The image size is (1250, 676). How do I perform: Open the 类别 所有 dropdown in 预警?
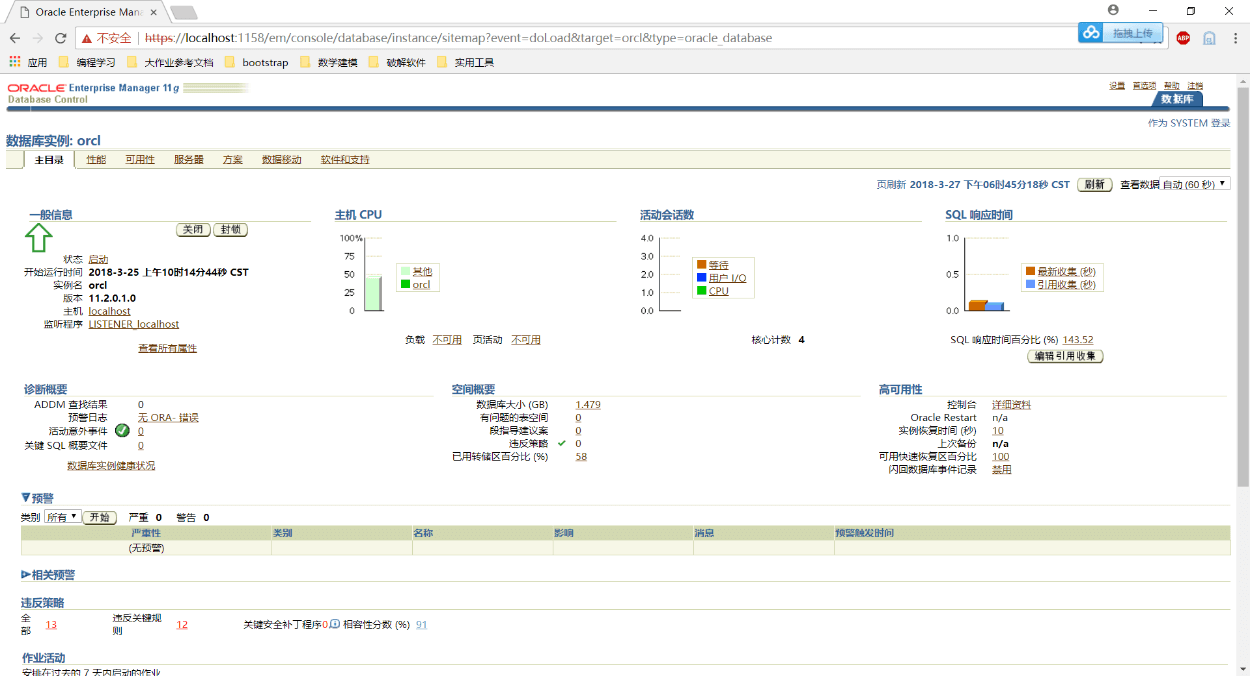click(x=62, y=517)
